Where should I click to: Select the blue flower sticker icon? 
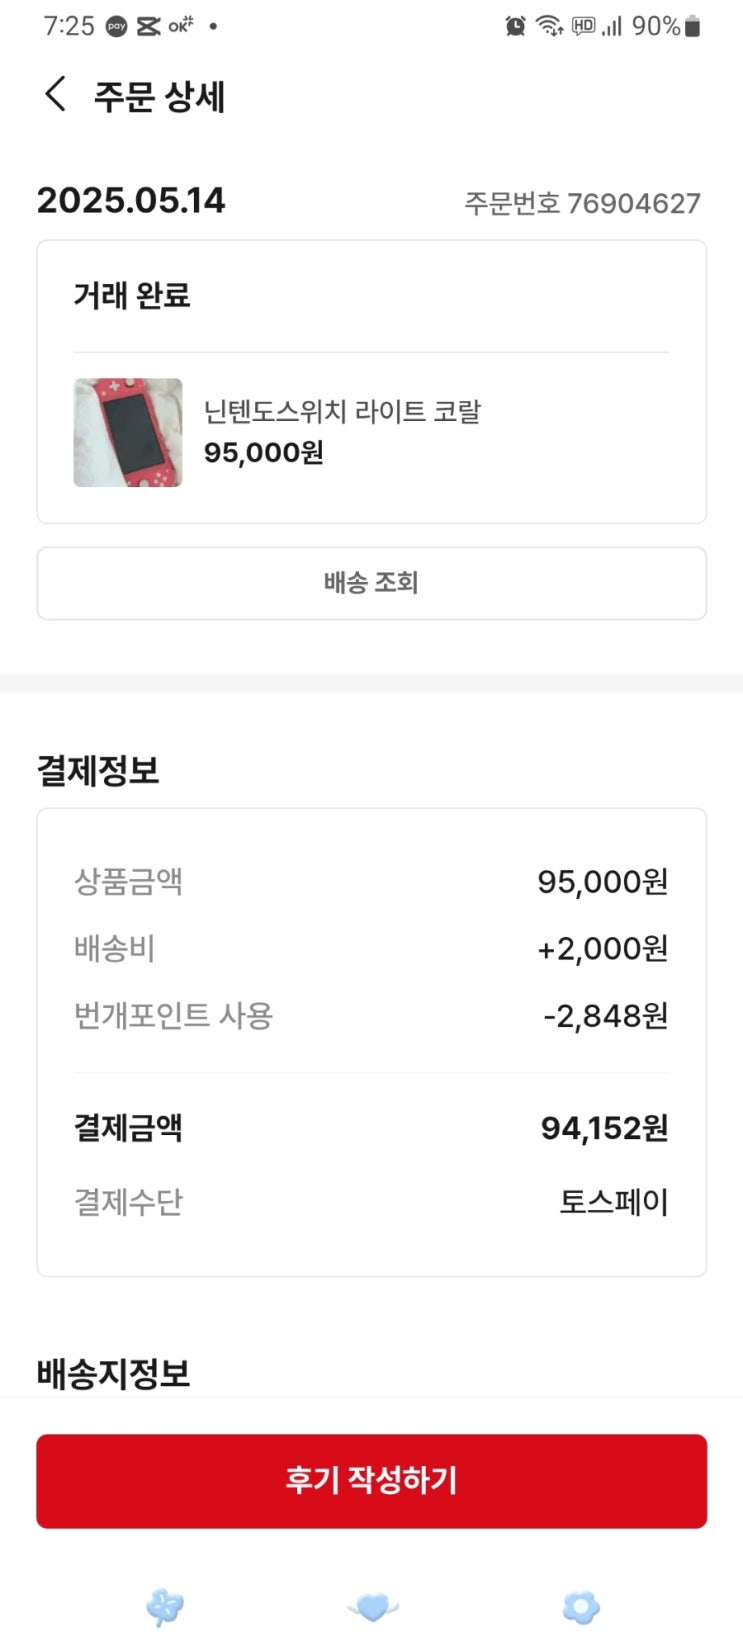581,1607
